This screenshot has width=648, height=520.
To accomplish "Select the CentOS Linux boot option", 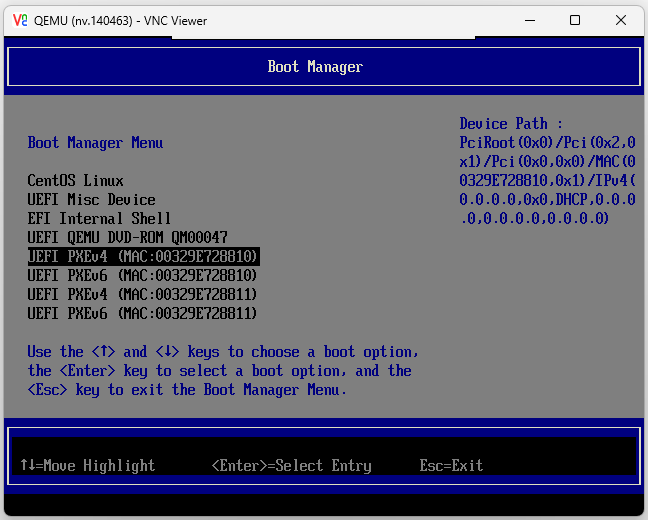I will coord(75,181).
